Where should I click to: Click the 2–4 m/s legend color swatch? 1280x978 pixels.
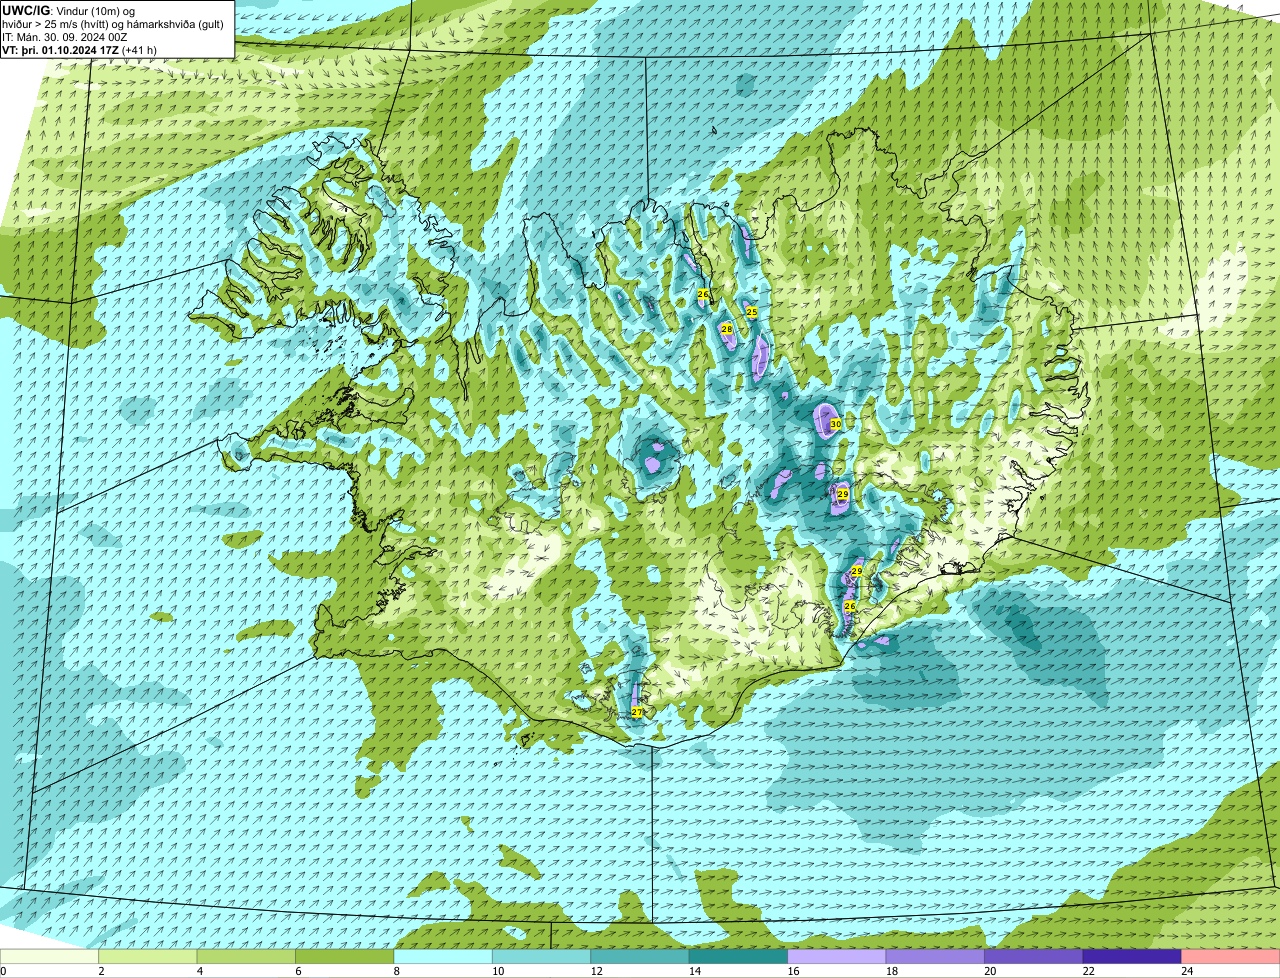point(148,956)
